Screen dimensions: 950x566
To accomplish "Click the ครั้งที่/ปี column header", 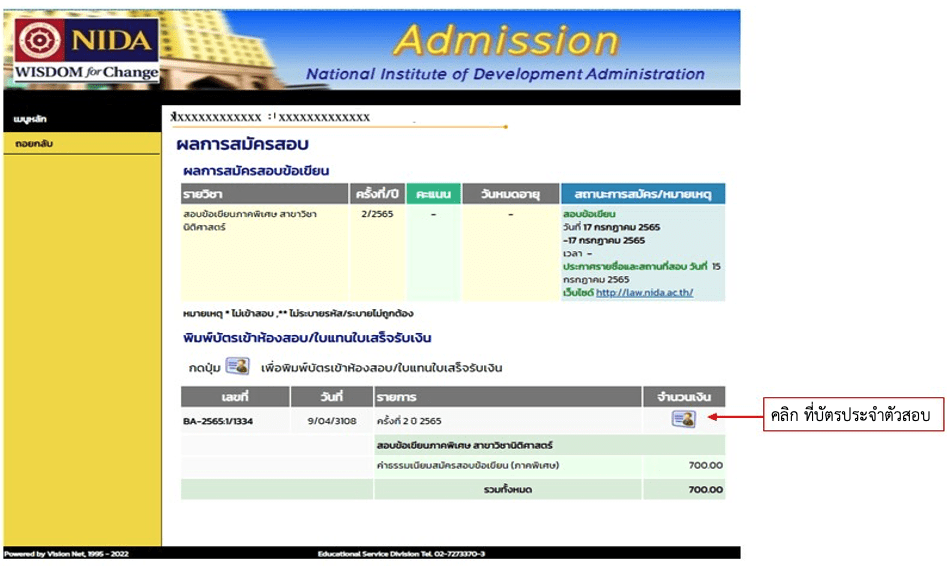I will point(377,194).
